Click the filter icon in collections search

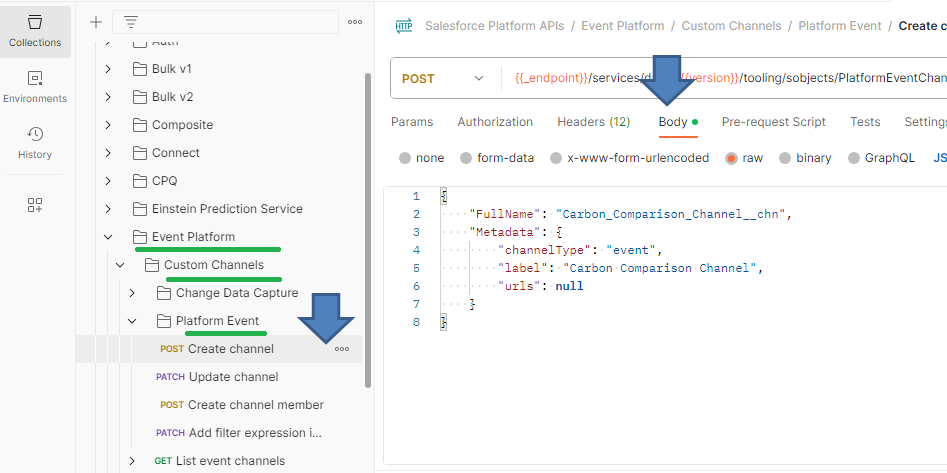130,22
